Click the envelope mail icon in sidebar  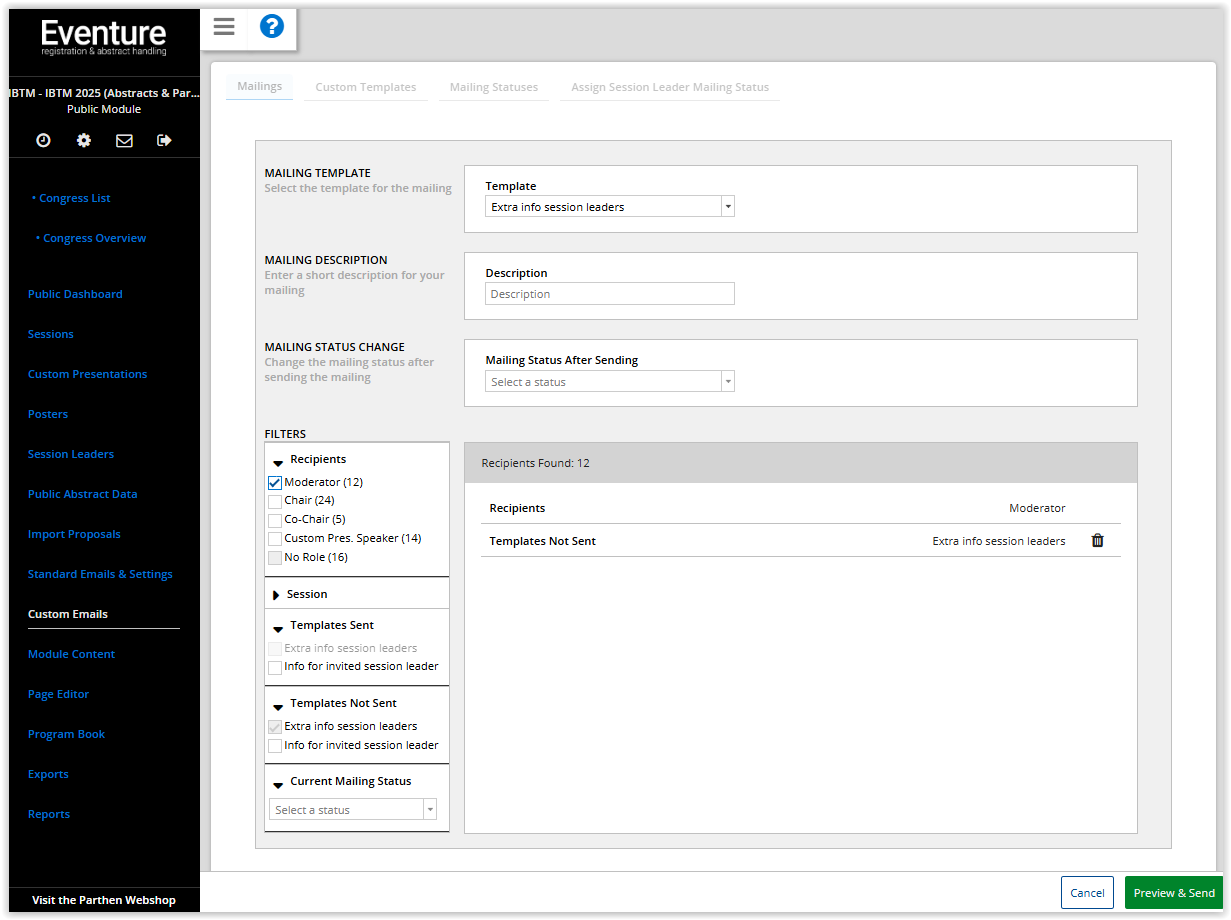click(124, 141)
